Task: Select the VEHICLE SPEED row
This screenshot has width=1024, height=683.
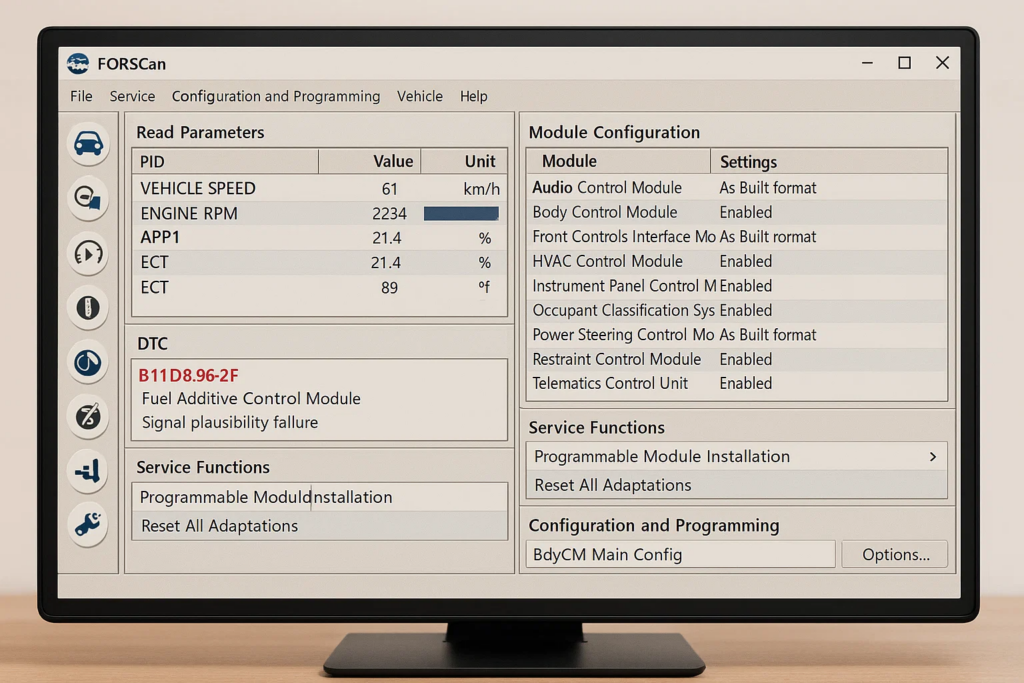Action: tap(319, 189)
